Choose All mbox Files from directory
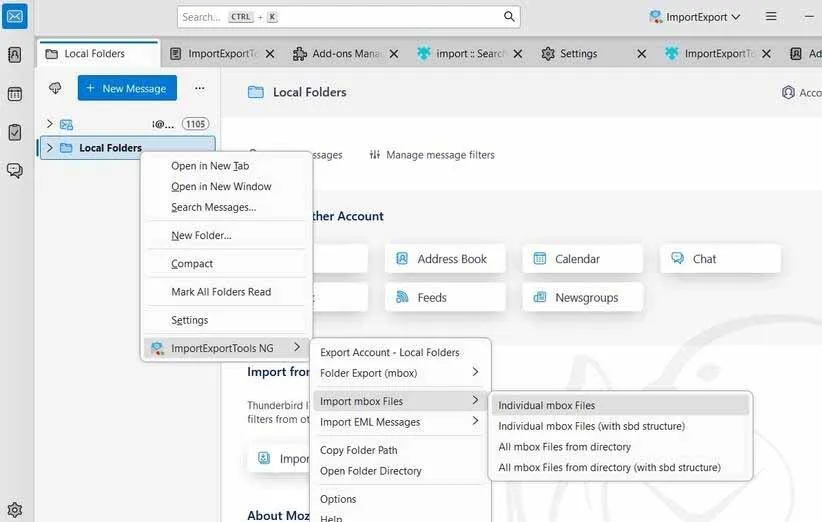This screenshot has height=522, width=822. pos(564,447)
